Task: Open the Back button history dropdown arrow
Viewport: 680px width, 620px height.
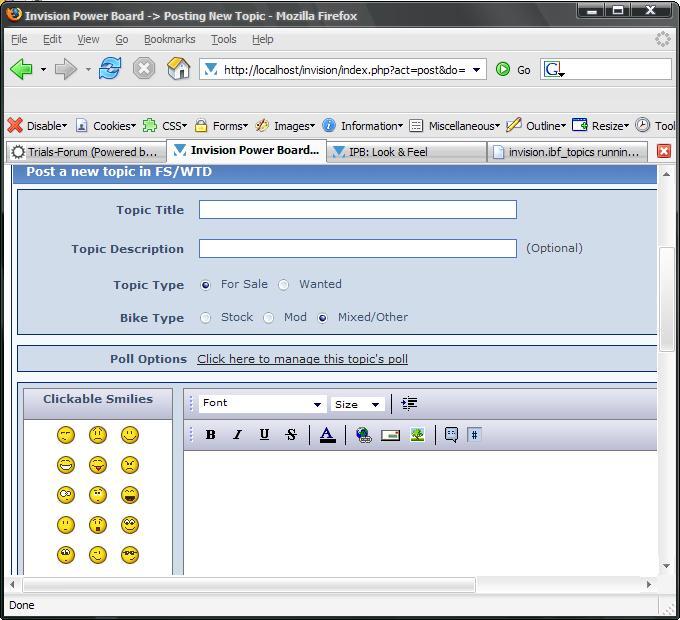Action: click(43, 69)
